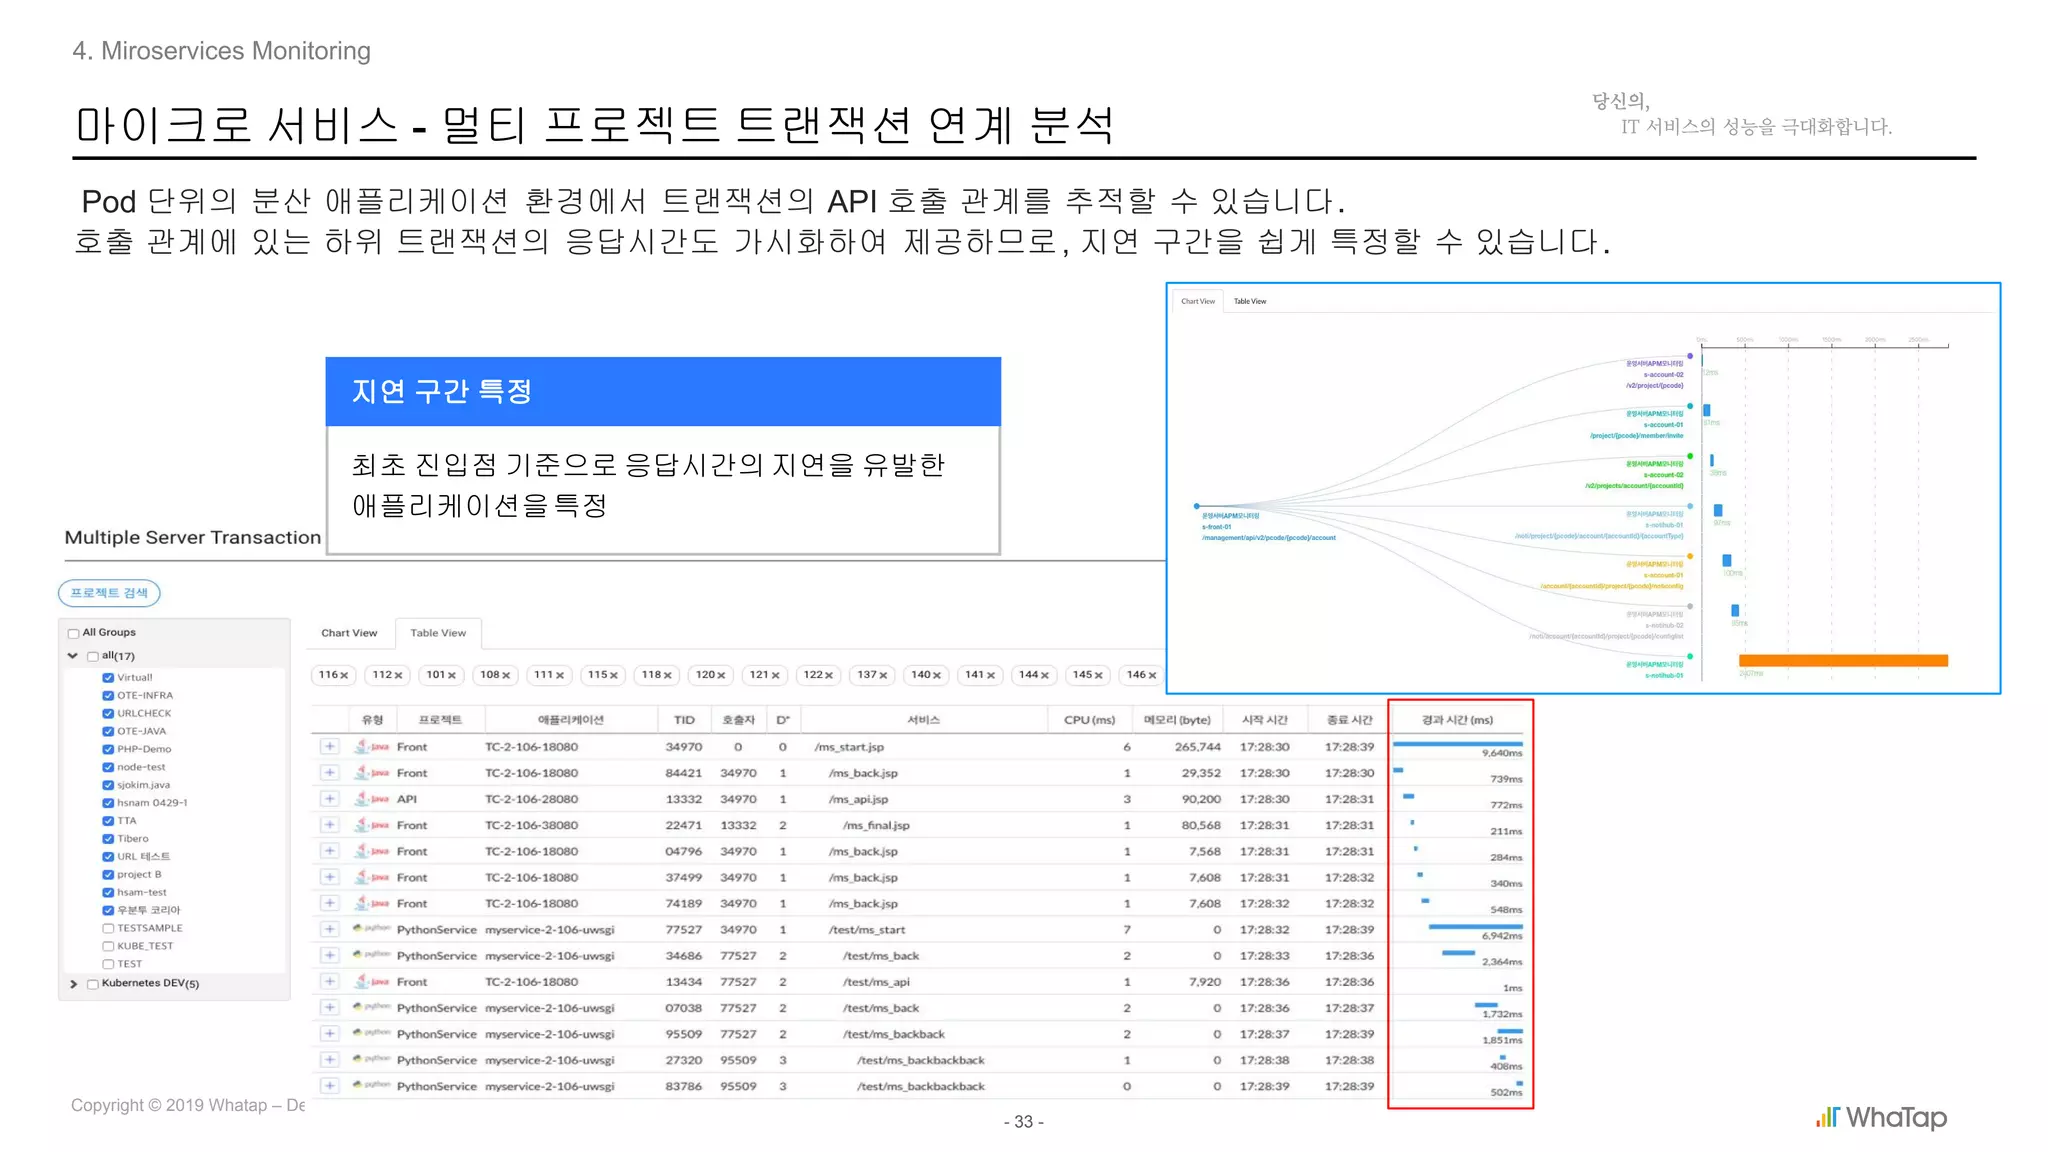Remove the 116 filter chip via its x

(344, 675)
